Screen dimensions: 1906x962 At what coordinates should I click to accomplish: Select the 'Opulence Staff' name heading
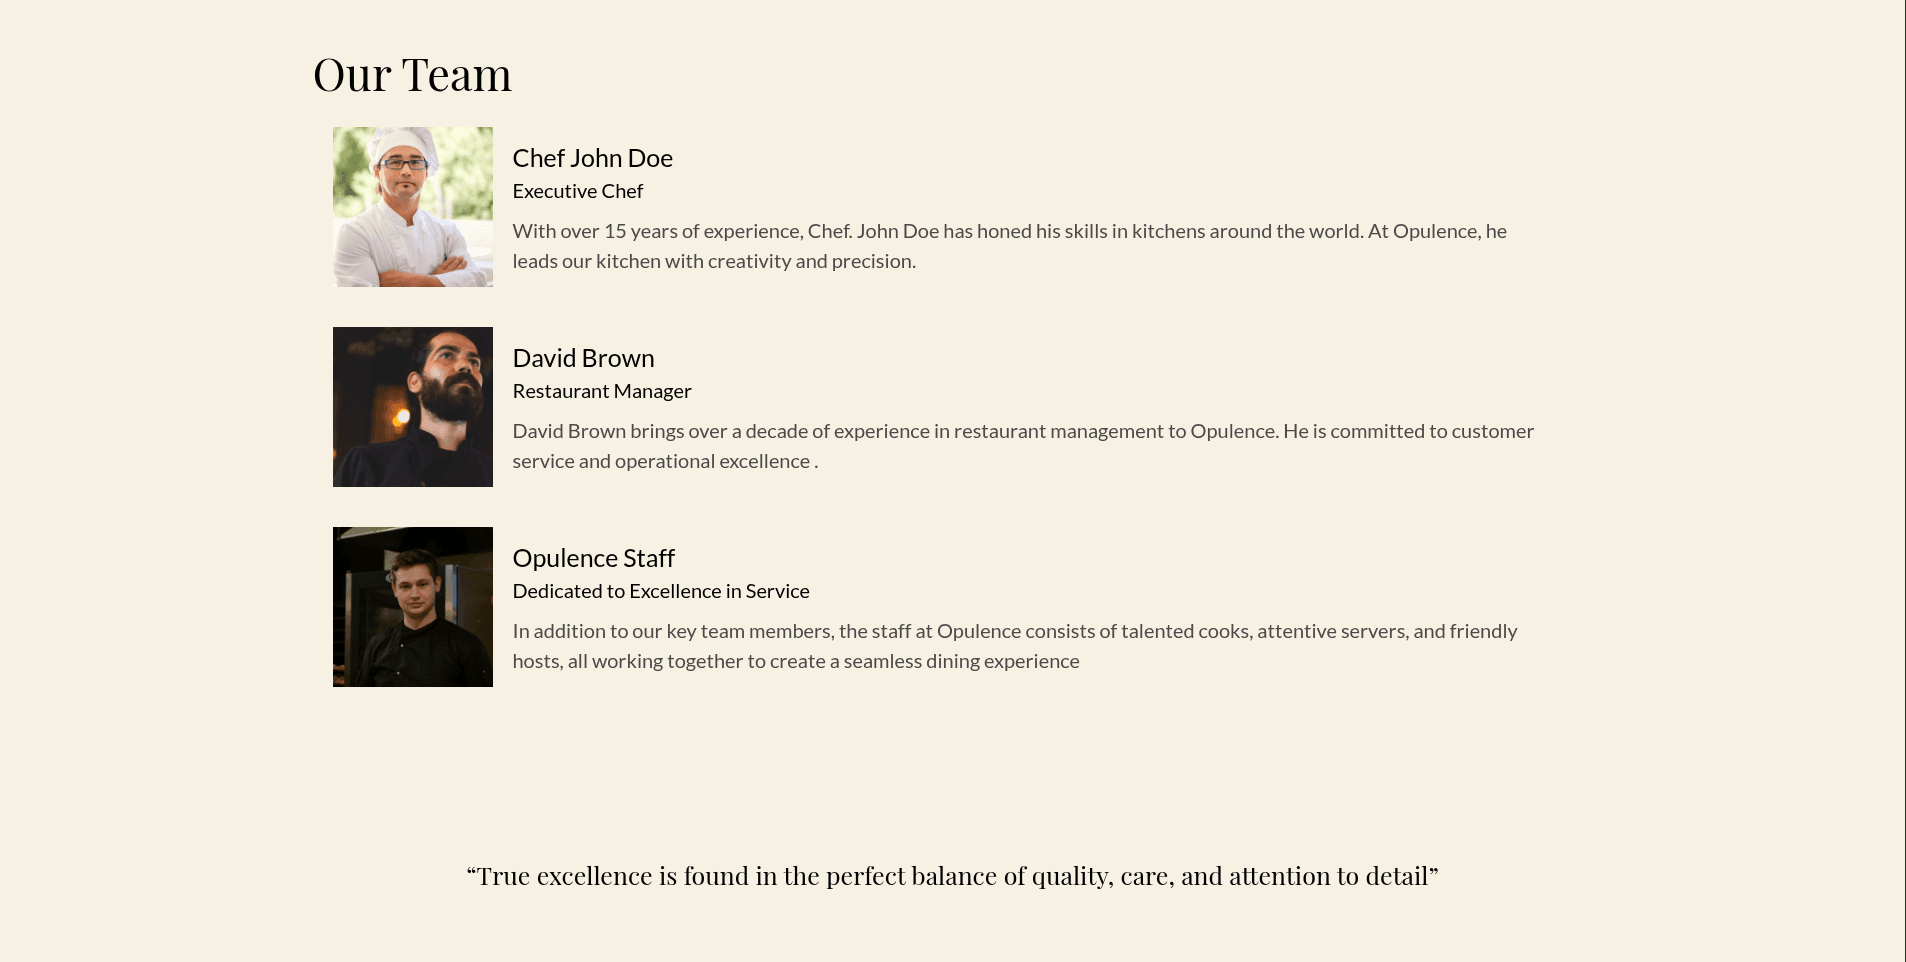(593, 558)
